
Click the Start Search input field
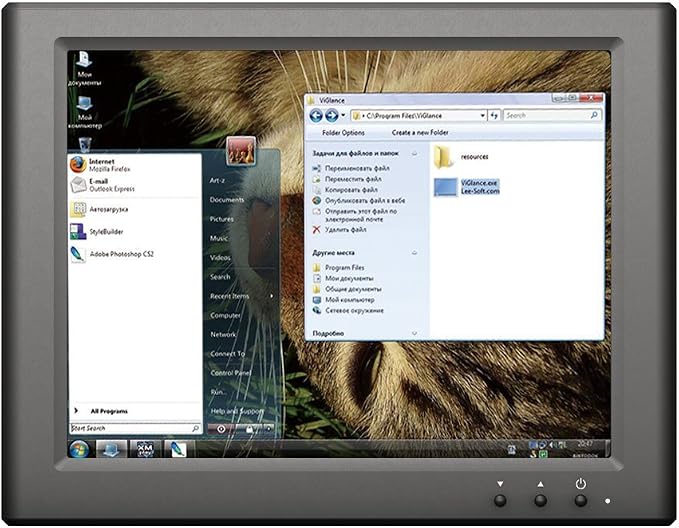pos(135,428)
